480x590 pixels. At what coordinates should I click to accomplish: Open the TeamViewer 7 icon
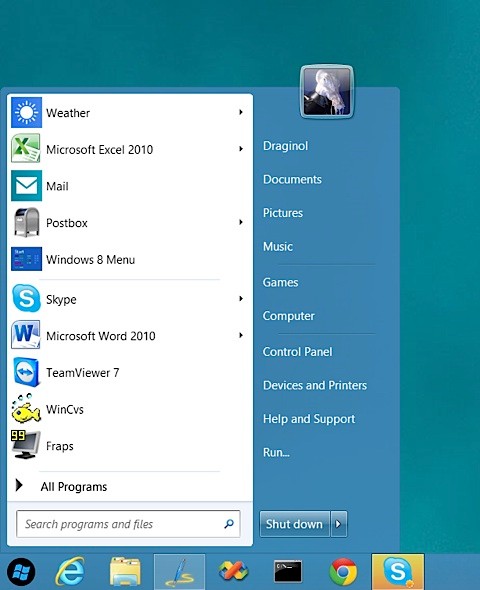[x=26, y=372]
